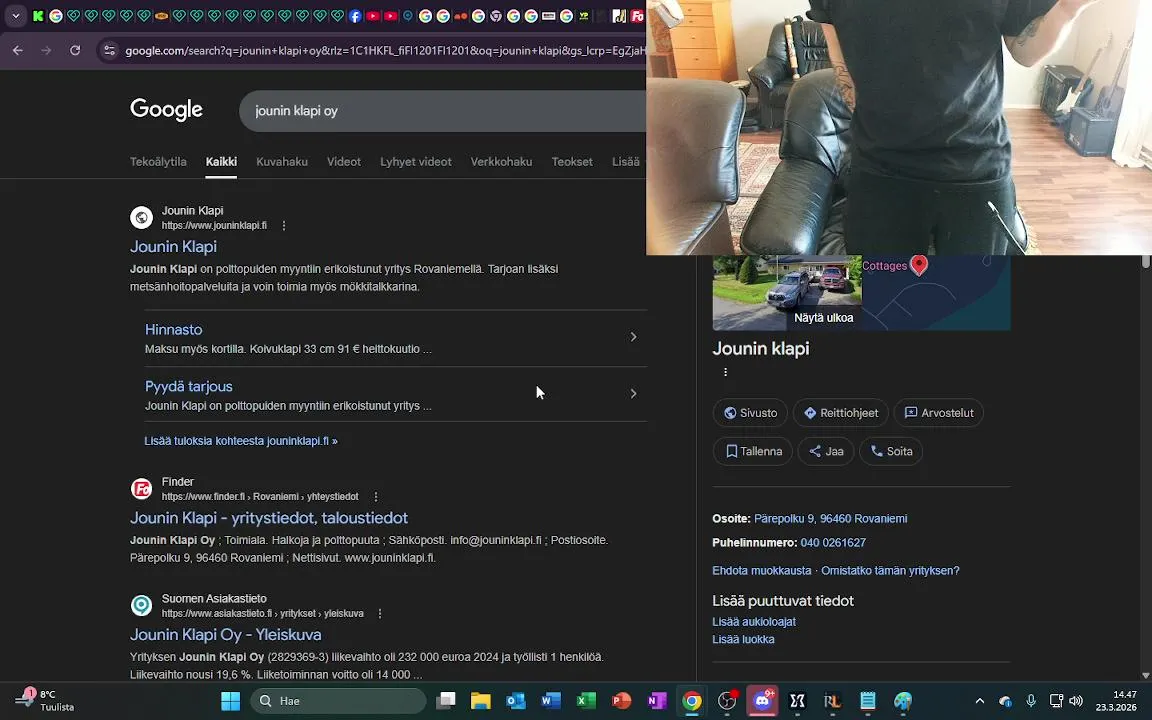The image size is (1152, 720).
Task: Open Task View from the taskbar
Action: (445, 701)
